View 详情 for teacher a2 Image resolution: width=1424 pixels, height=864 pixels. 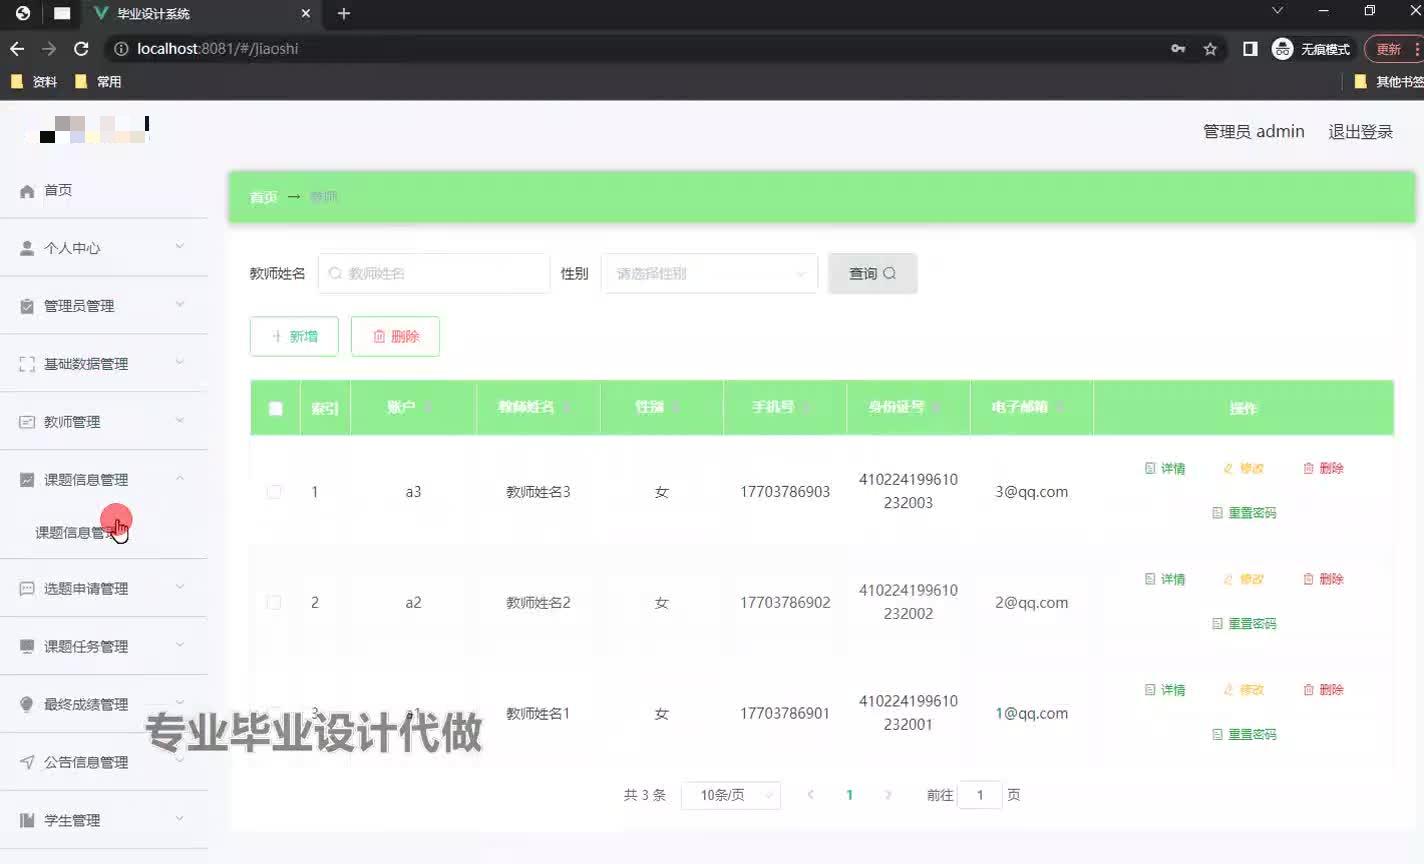1165,579
